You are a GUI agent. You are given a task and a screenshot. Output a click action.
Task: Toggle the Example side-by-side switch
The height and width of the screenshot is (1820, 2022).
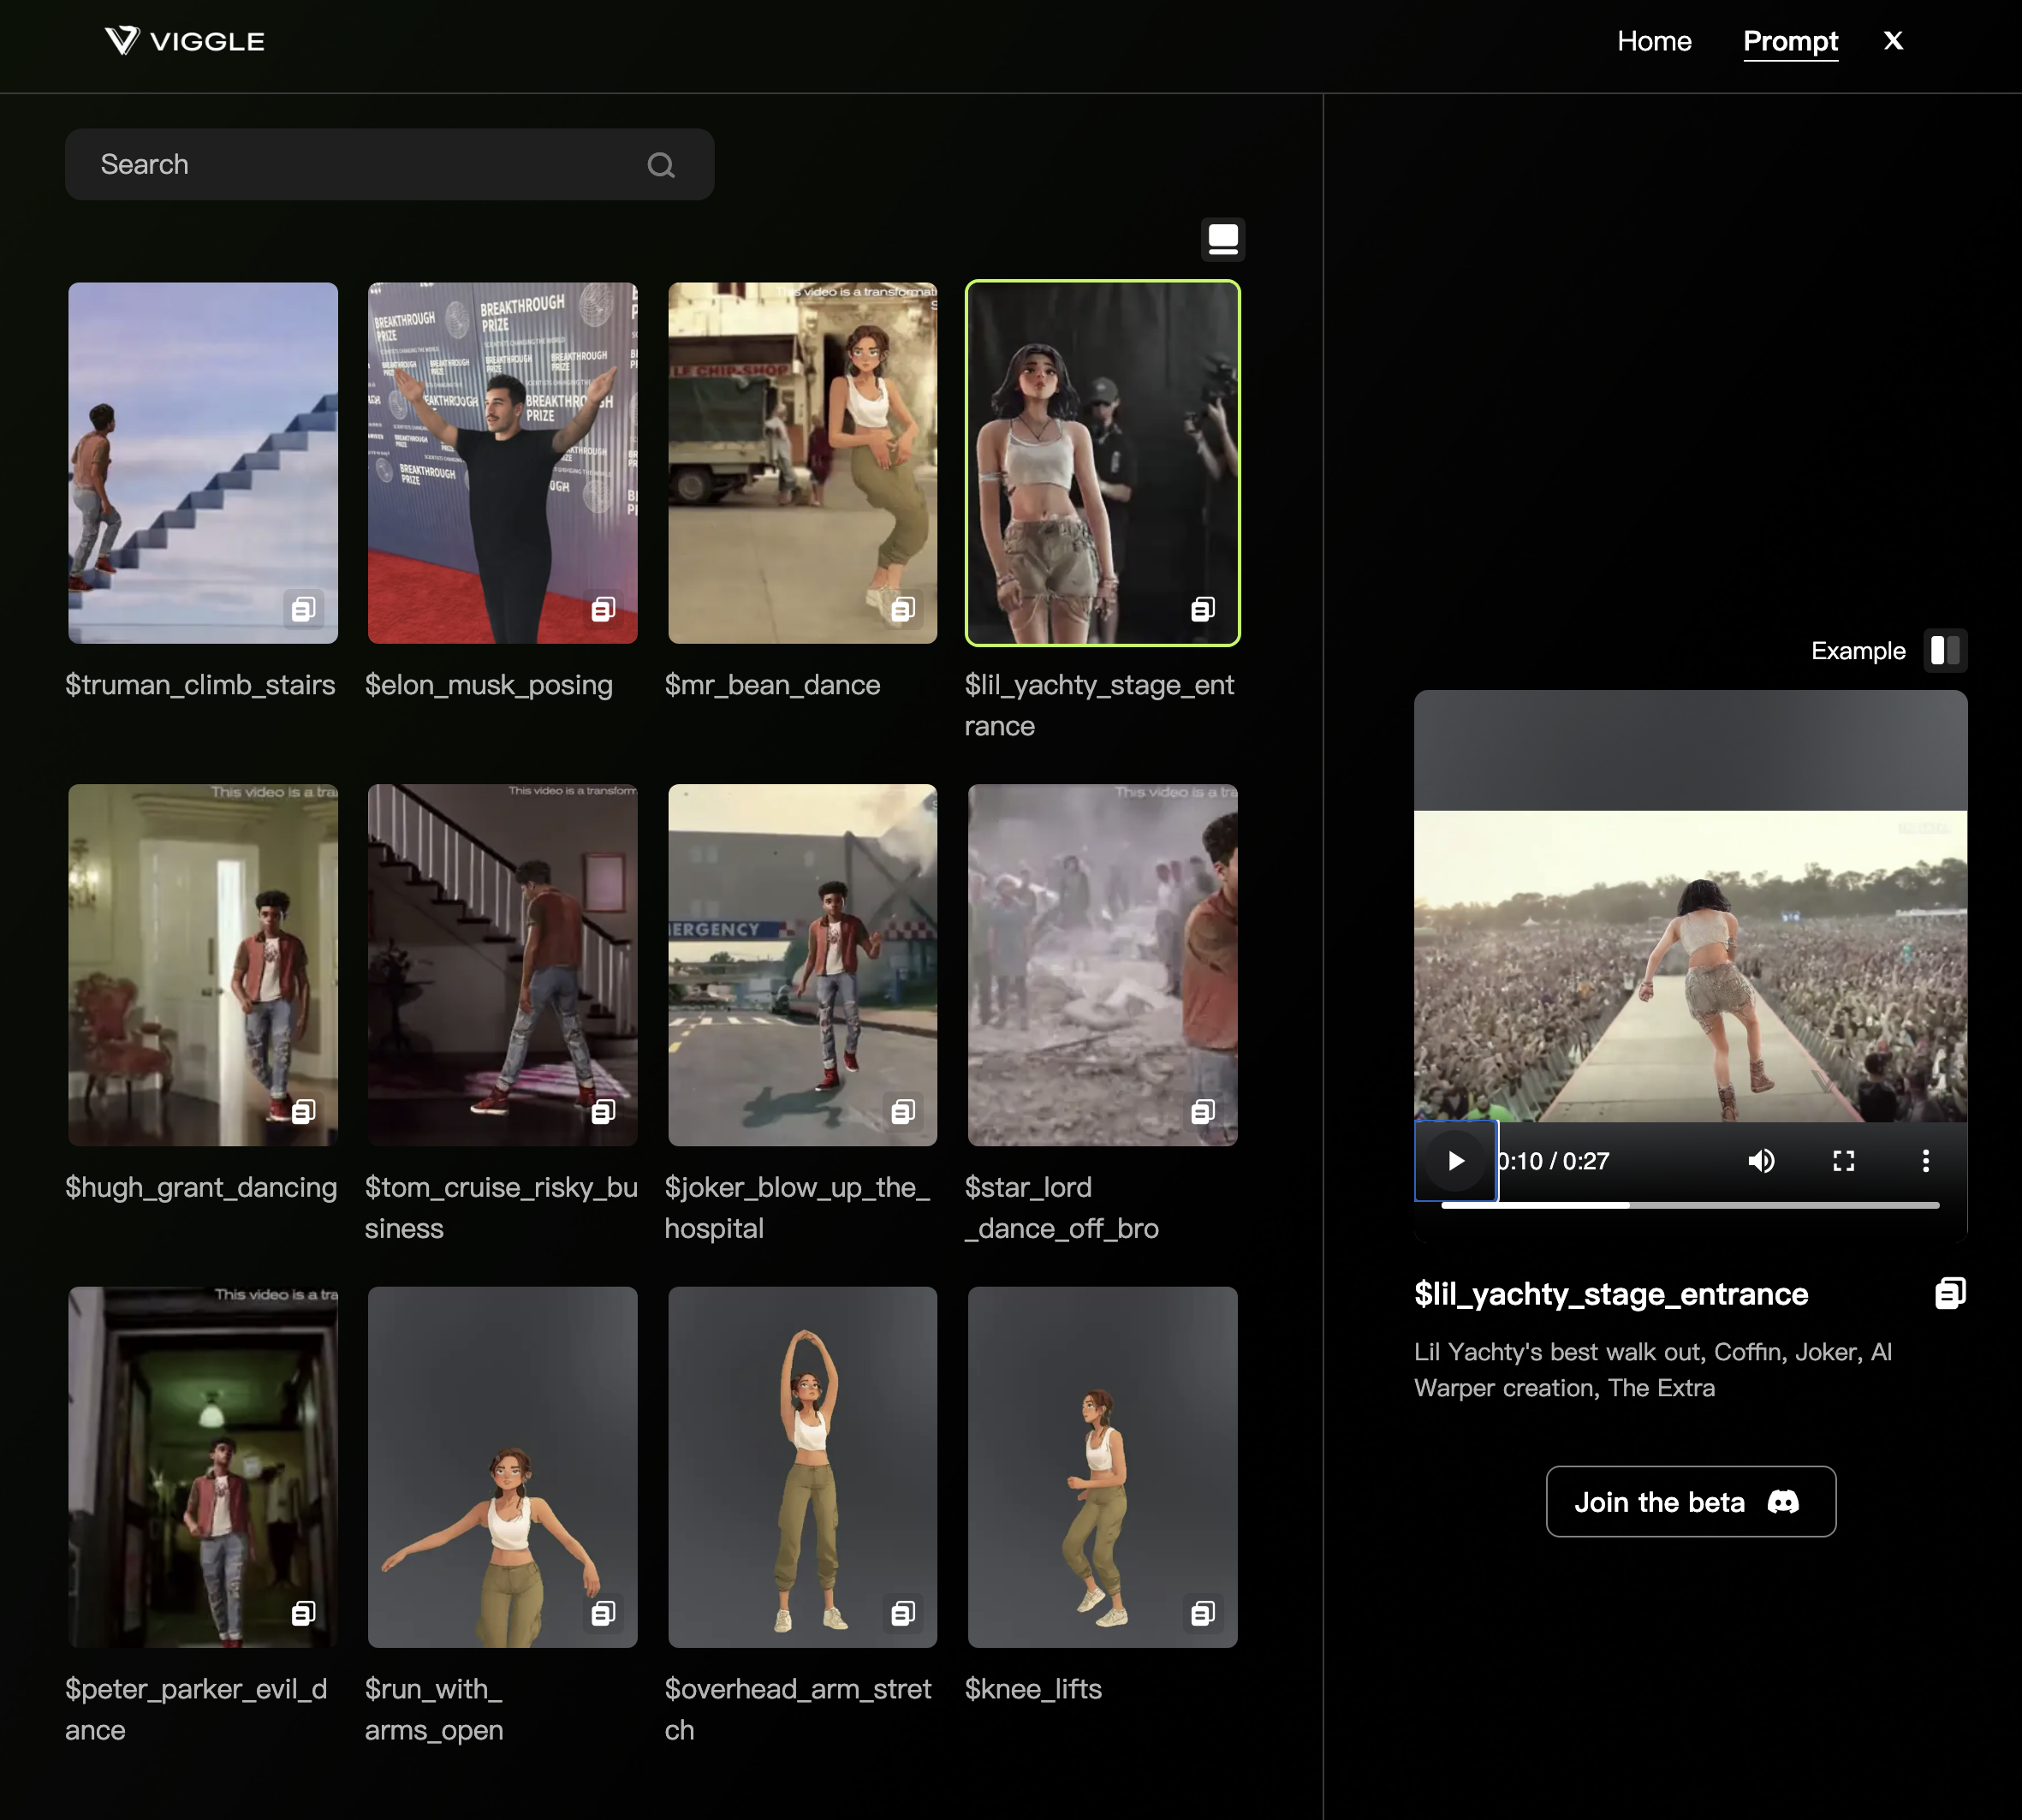pos(1945,651)
